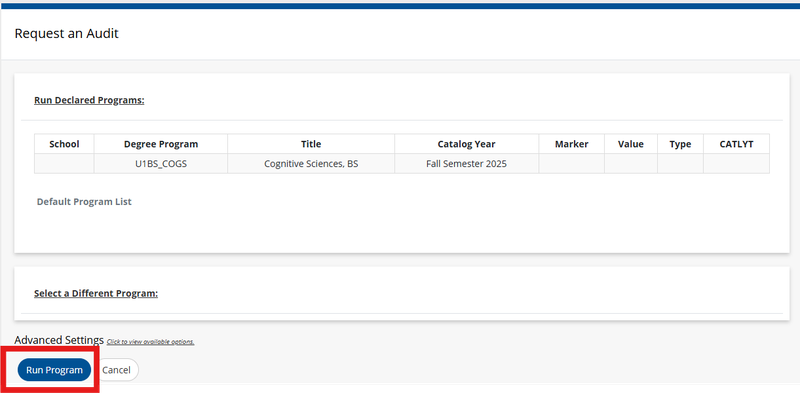This screenshot has width=800, height=393.
Task: Click the CATLYT column header
Action: tap(736, 144)
